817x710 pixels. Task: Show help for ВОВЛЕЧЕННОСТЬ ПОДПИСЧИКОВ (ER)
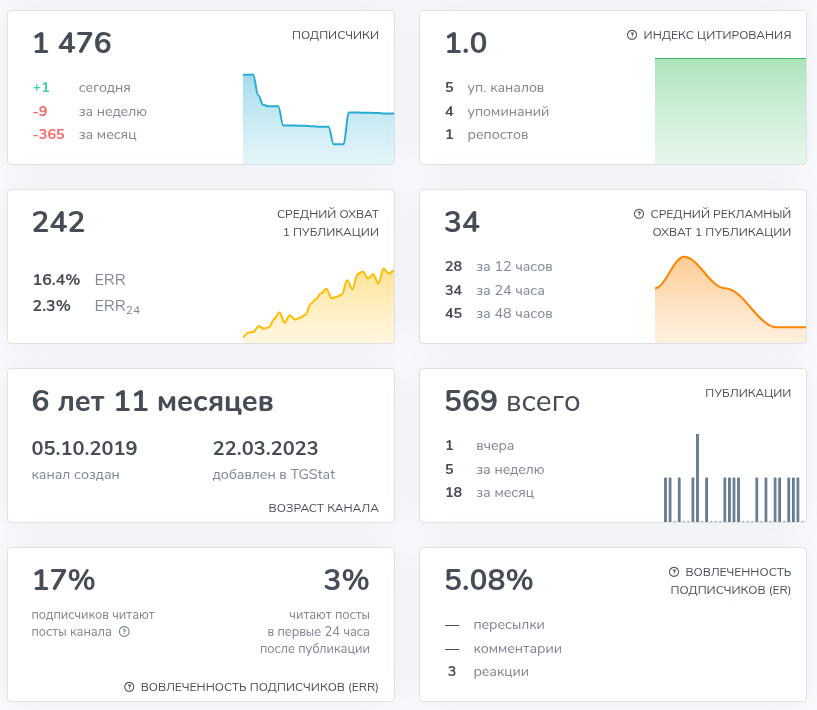pyautogui.click(x=674, y=572)
